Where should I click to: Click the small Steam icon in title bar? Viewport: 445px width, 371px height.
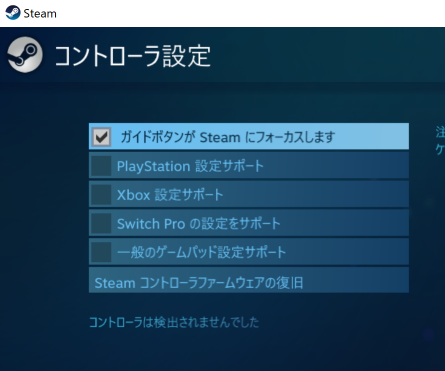[x=13, y=13]
